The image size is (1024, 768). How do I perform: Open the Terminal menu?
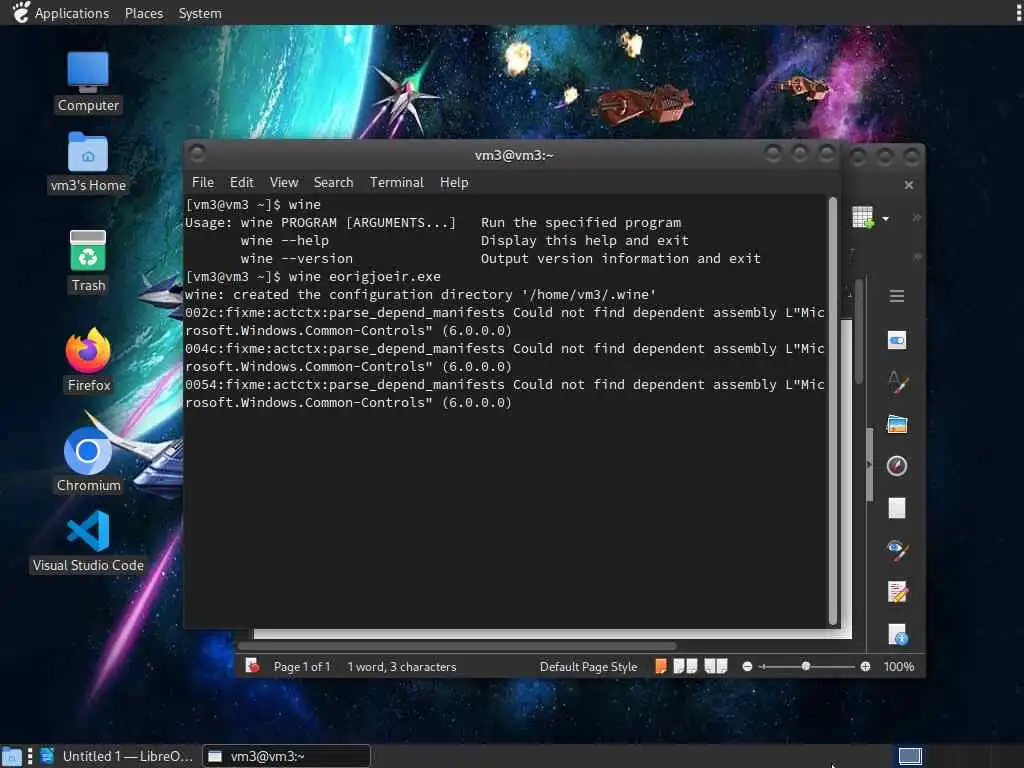coord(396,182)
